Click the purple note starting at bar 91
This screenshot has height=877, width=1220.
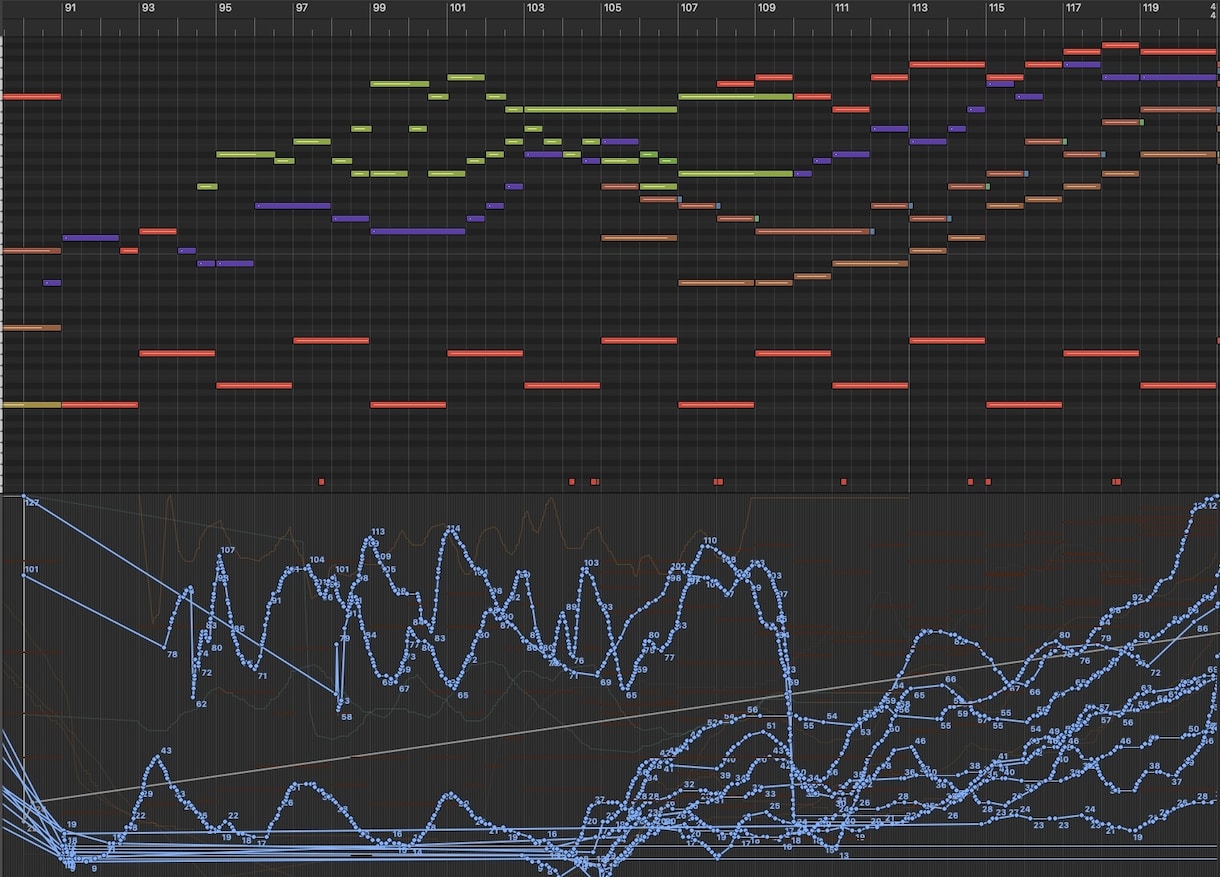pos(91,238)
